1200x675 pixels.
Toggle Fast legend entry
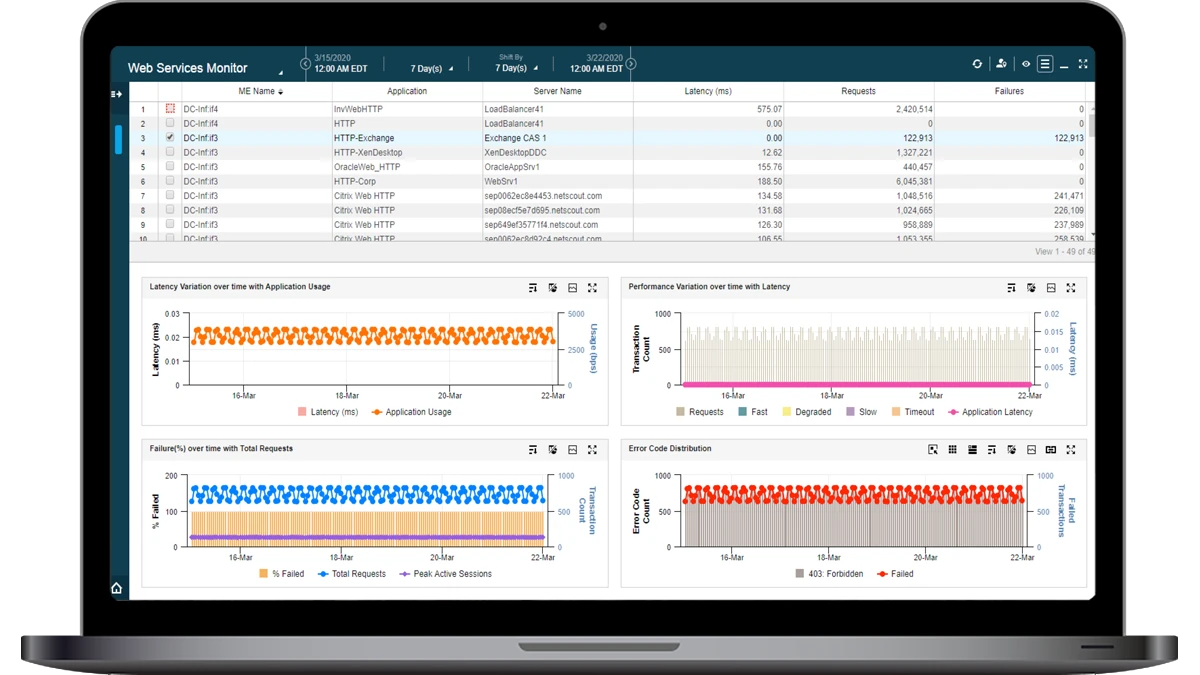[x=753, y=412]
